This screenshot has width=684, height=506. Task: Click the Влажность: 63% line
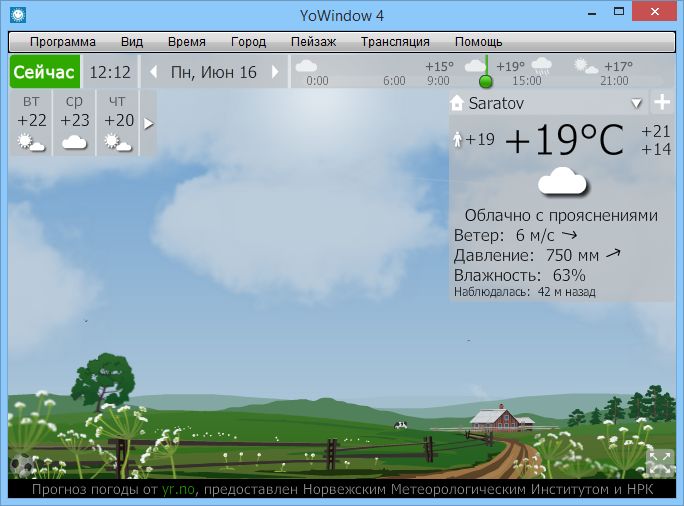(520, 275)
